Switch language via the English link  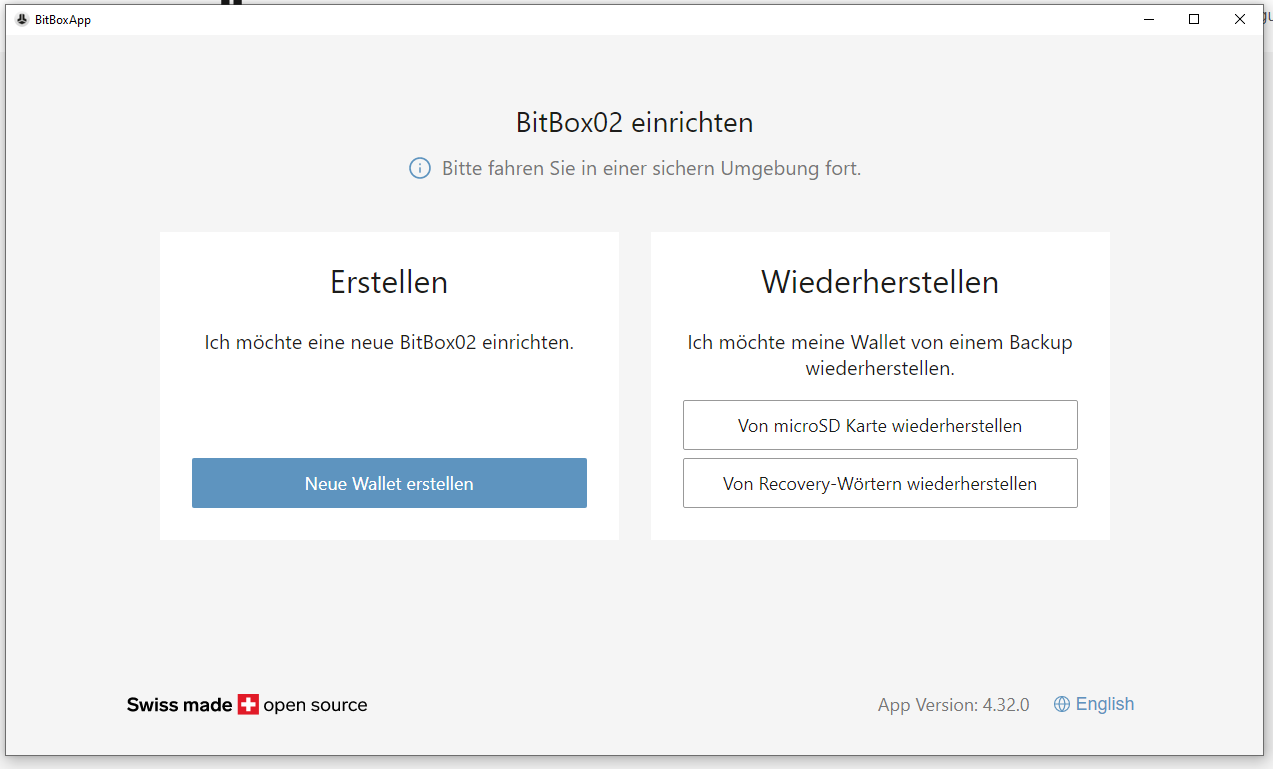(x=1105, y=704)
